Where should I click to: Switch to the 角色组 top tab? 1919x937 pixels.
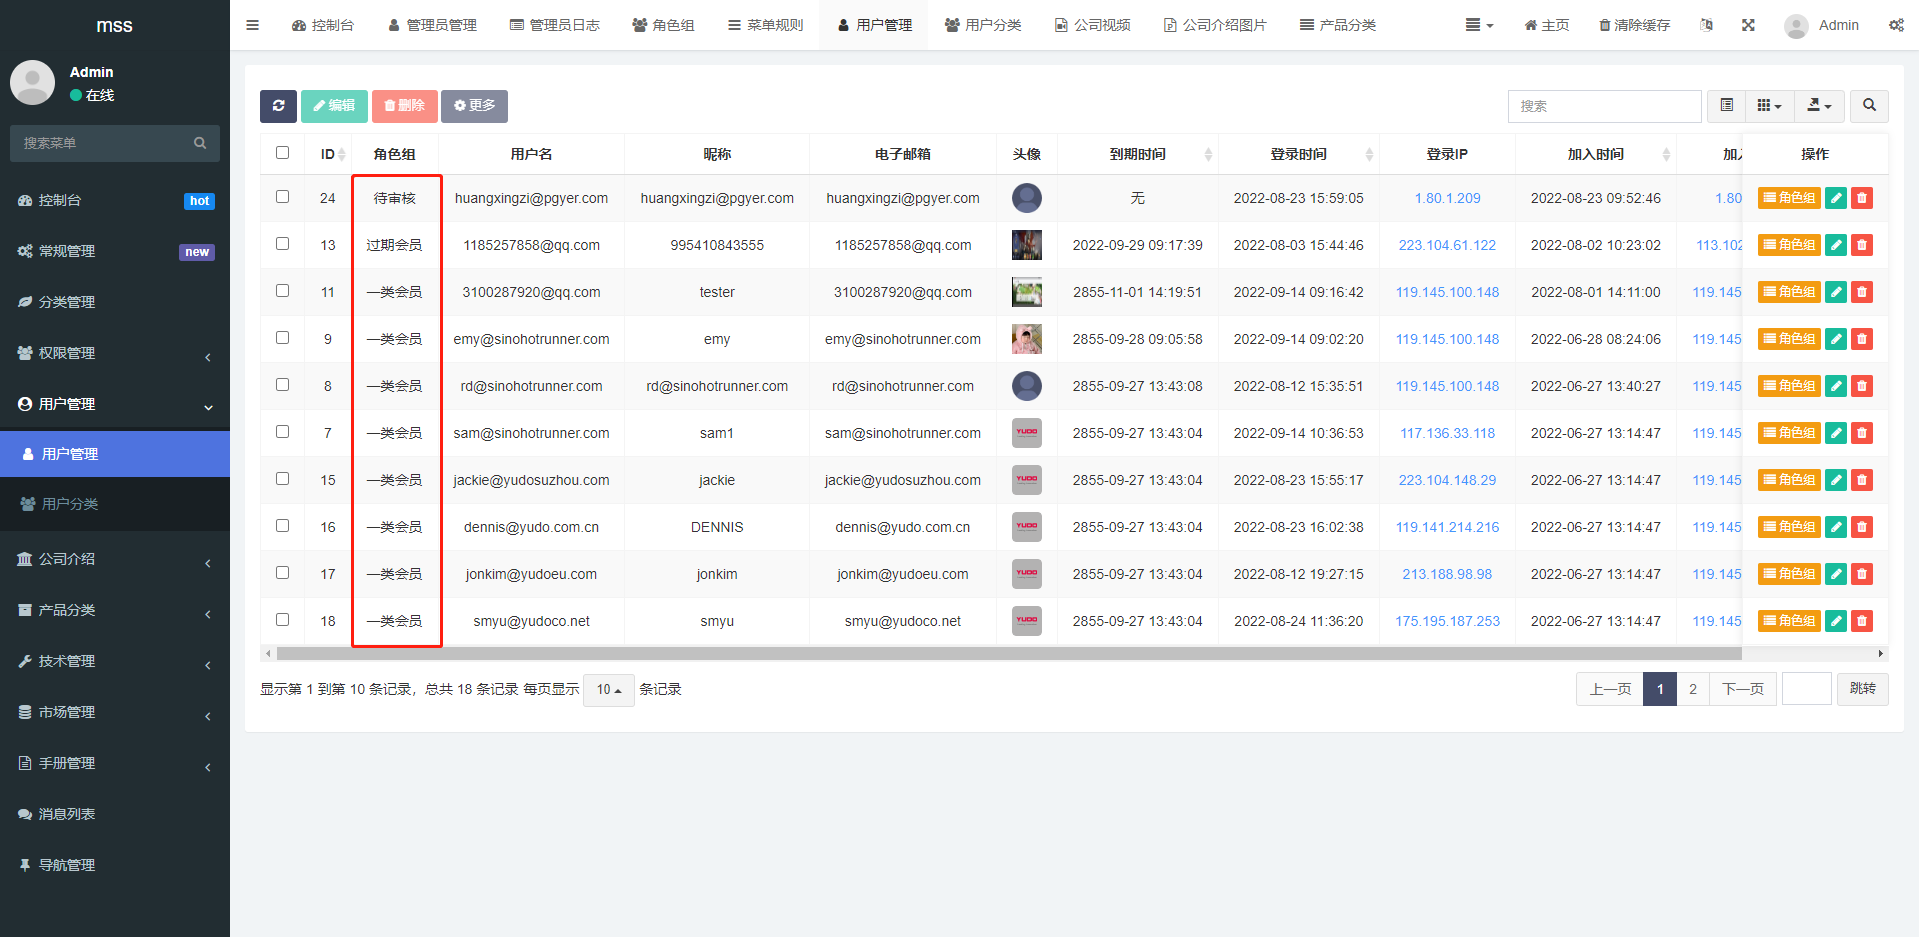click(663, 25)
